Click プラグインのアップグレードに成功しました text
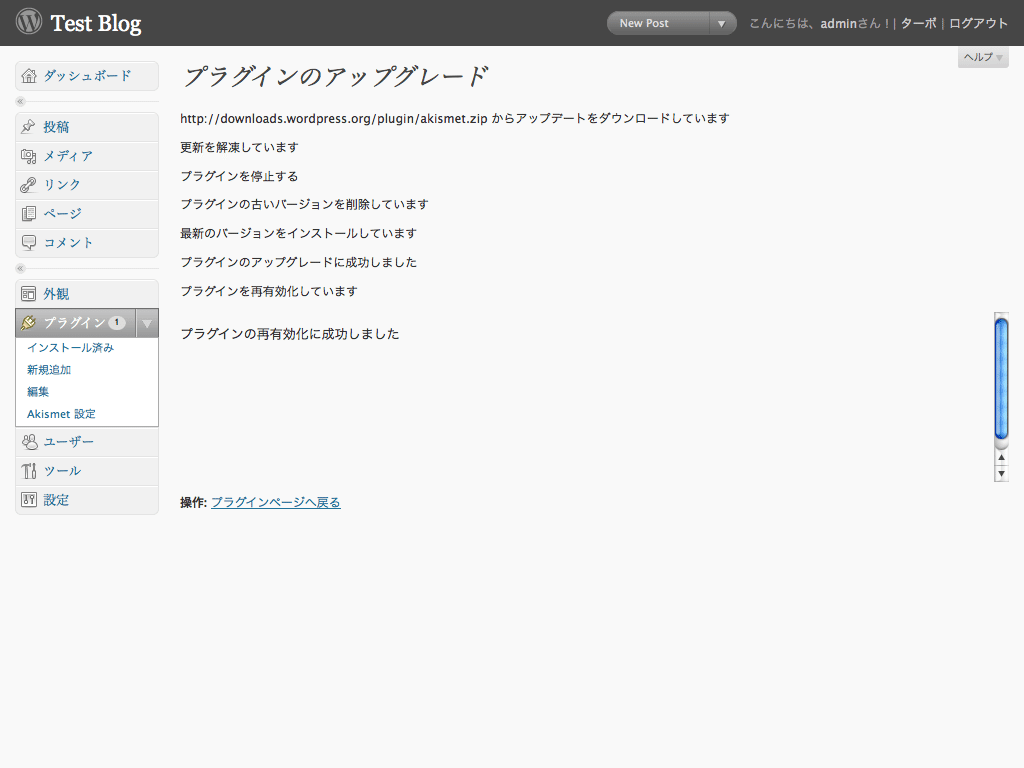 pos(298,262)
